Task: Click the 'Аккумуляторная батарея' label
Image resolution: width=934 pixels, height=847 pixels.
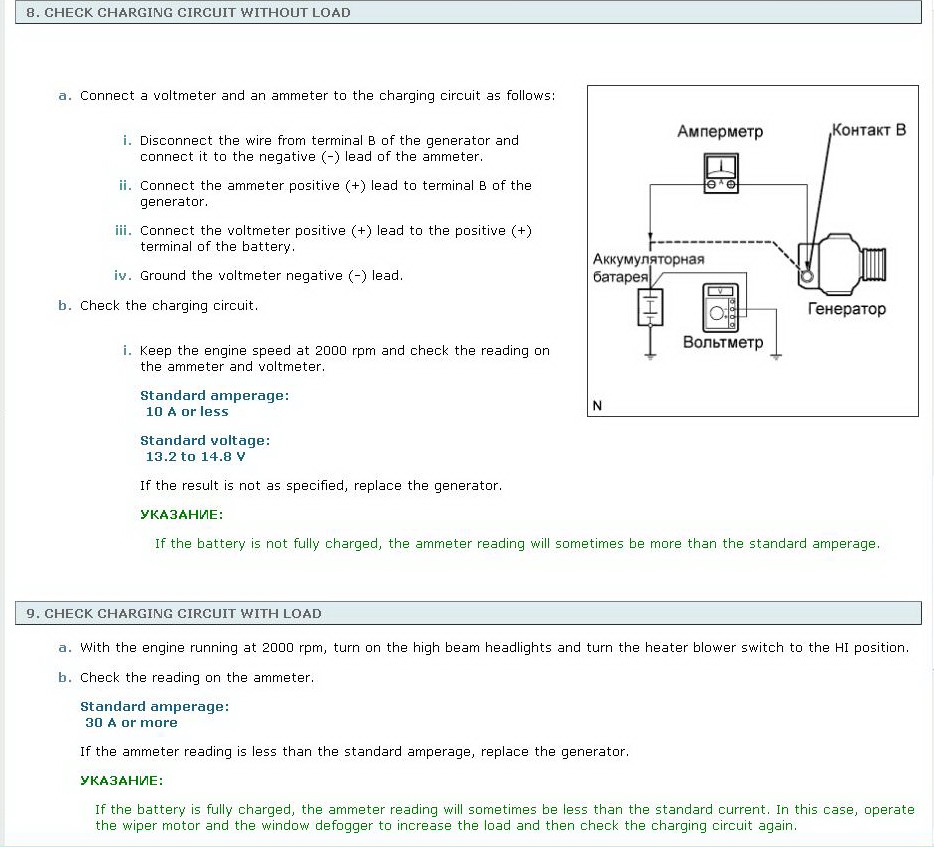Action: click(x=648, y=267)
